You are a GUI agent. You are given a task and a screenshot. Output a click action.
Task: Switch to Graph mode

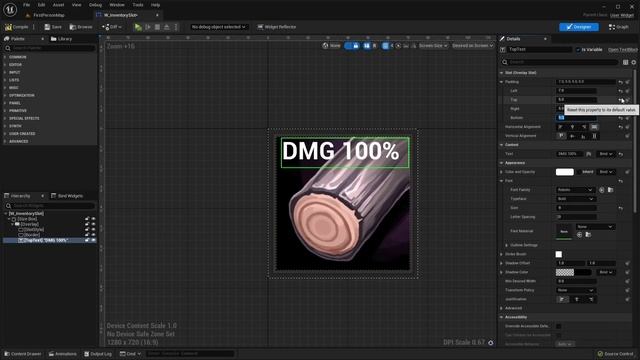[619, 27]
